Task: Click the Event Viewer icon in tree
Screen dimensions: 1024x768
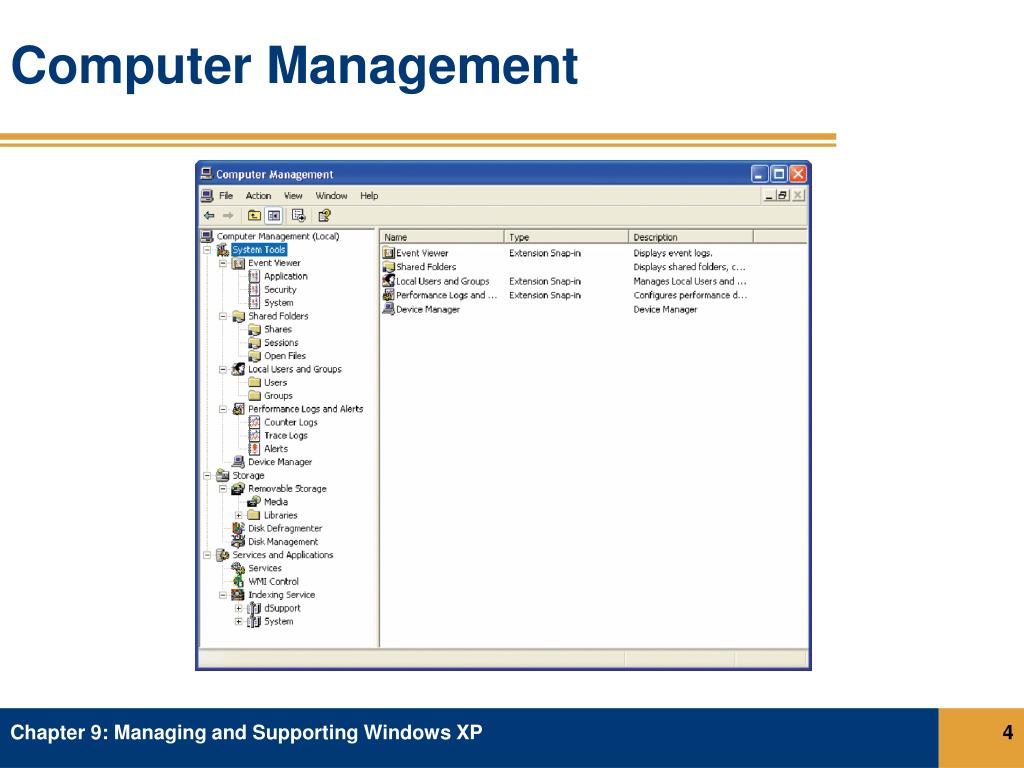Action: coord(238,263)
